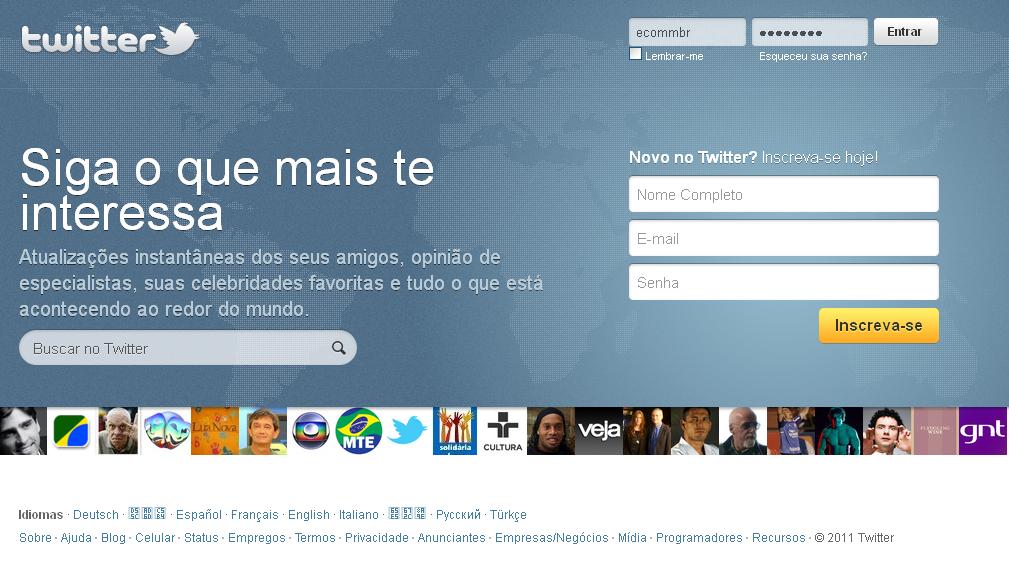Click the '© 2011 Twitter' copyright text

(x=855, y=538)
